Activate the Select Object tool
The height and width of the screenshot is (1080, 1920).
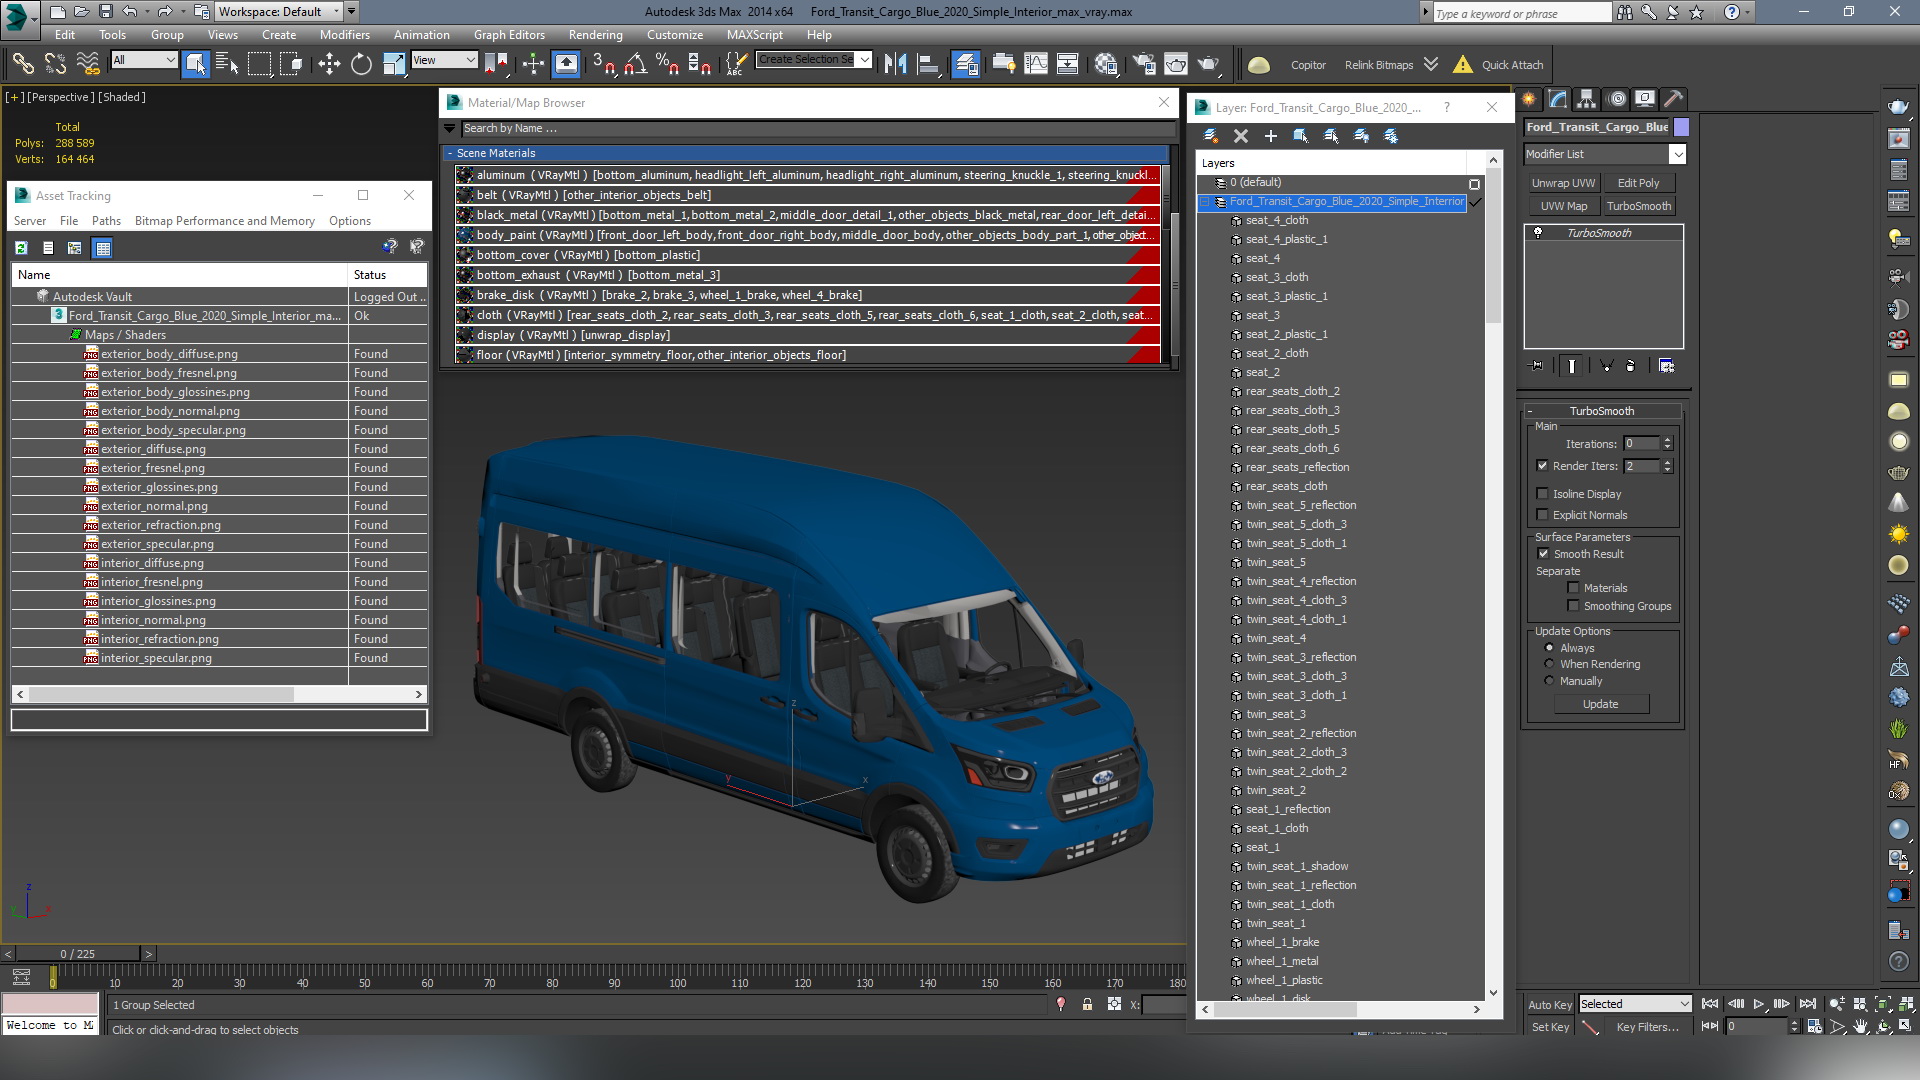[196, 64]
